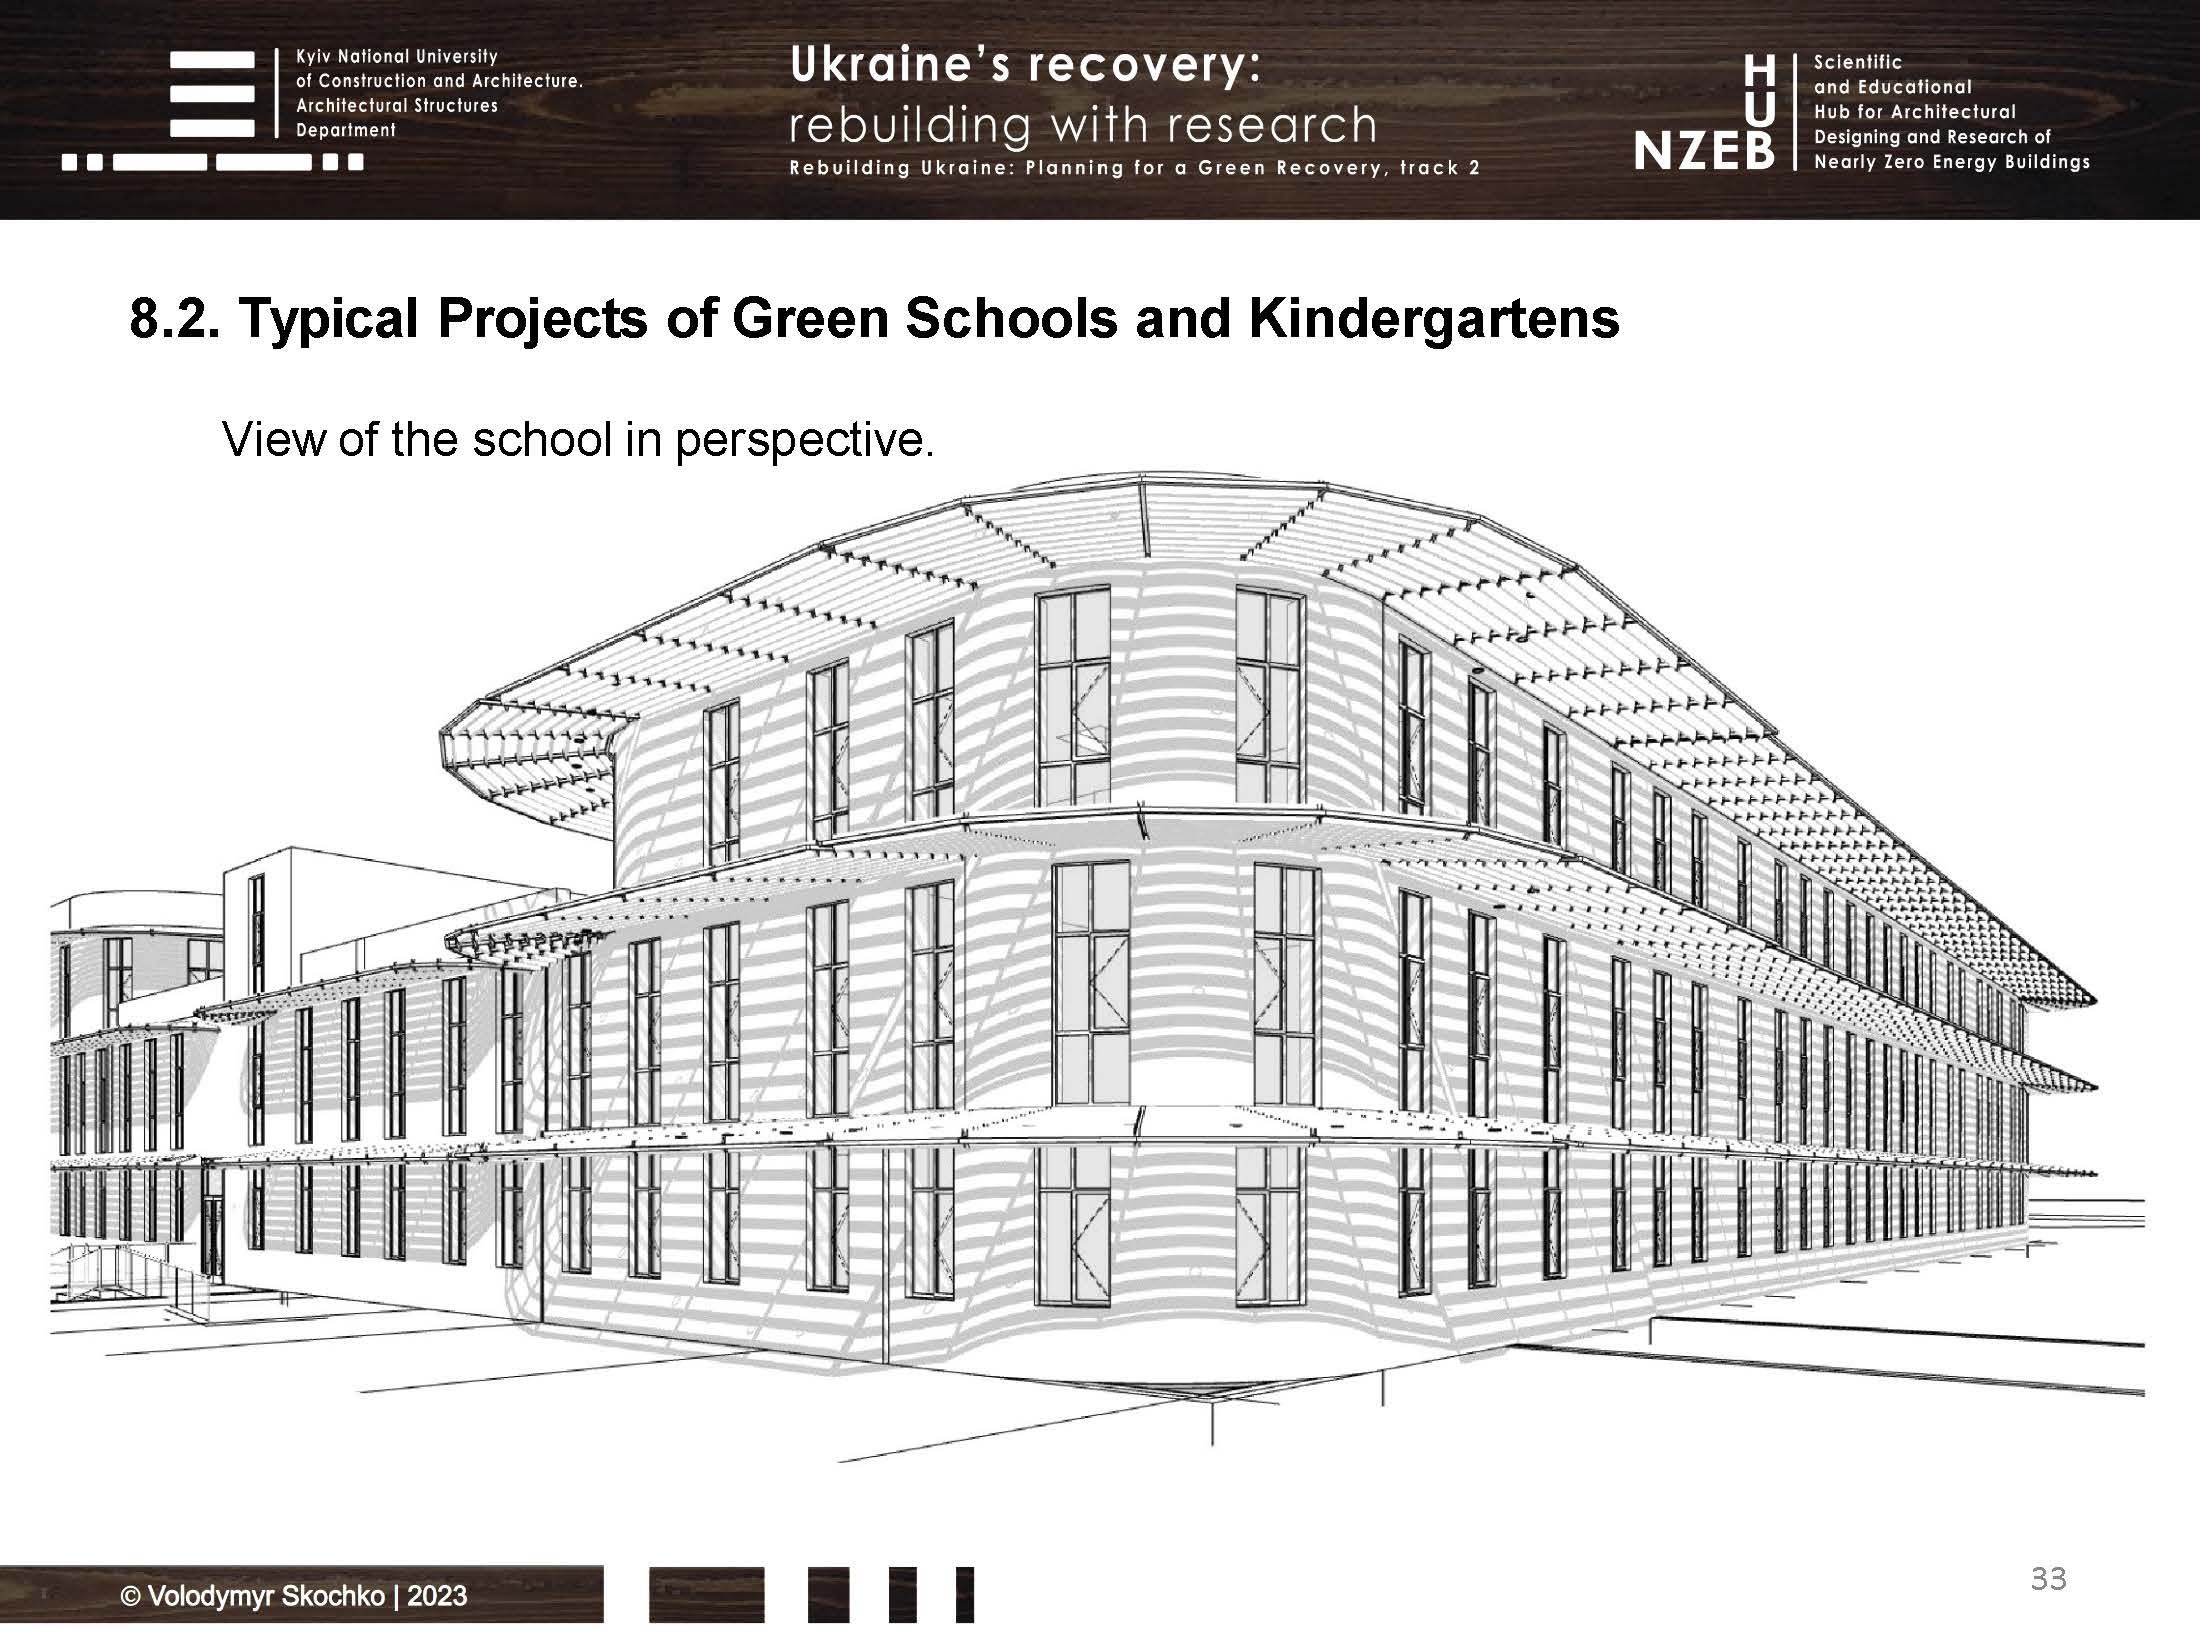The image size is (2200, 1650).
Task: Click the "Ukraine's recovery:" header title
Action: coord(1026,66)
